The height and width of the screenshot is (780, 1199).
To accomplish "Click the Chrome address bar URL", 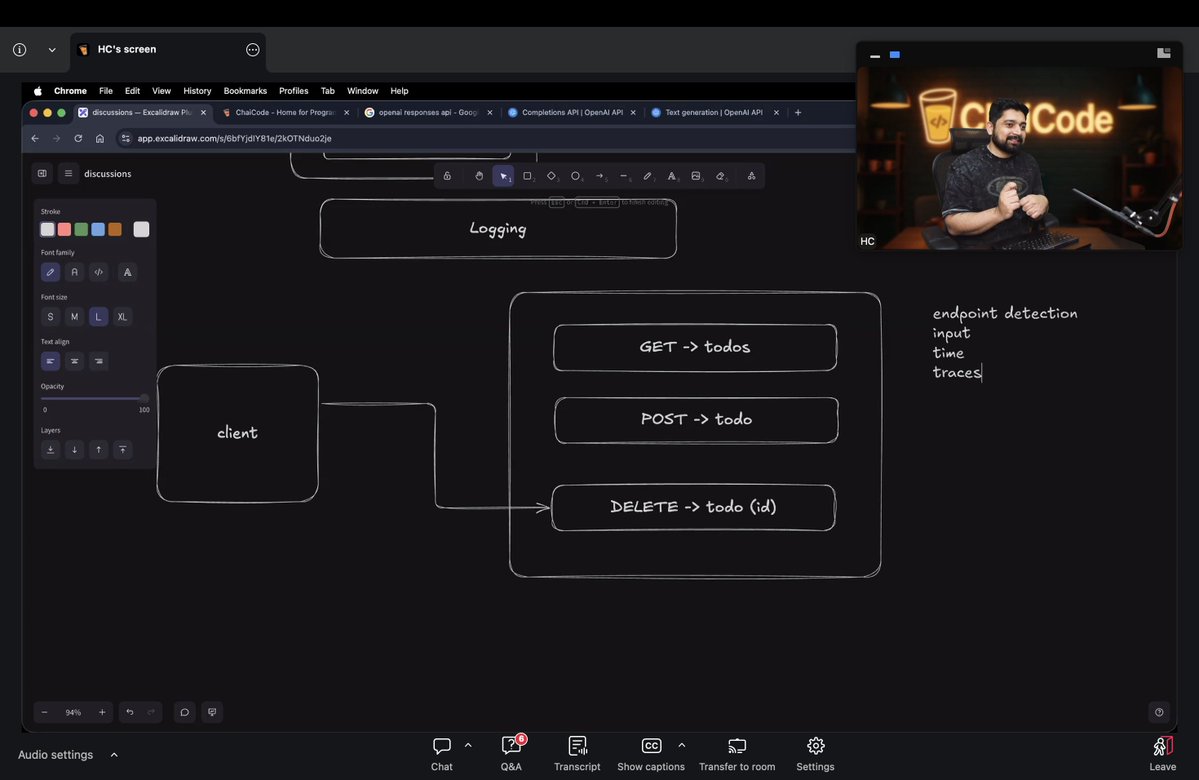I will pos(234,138).
